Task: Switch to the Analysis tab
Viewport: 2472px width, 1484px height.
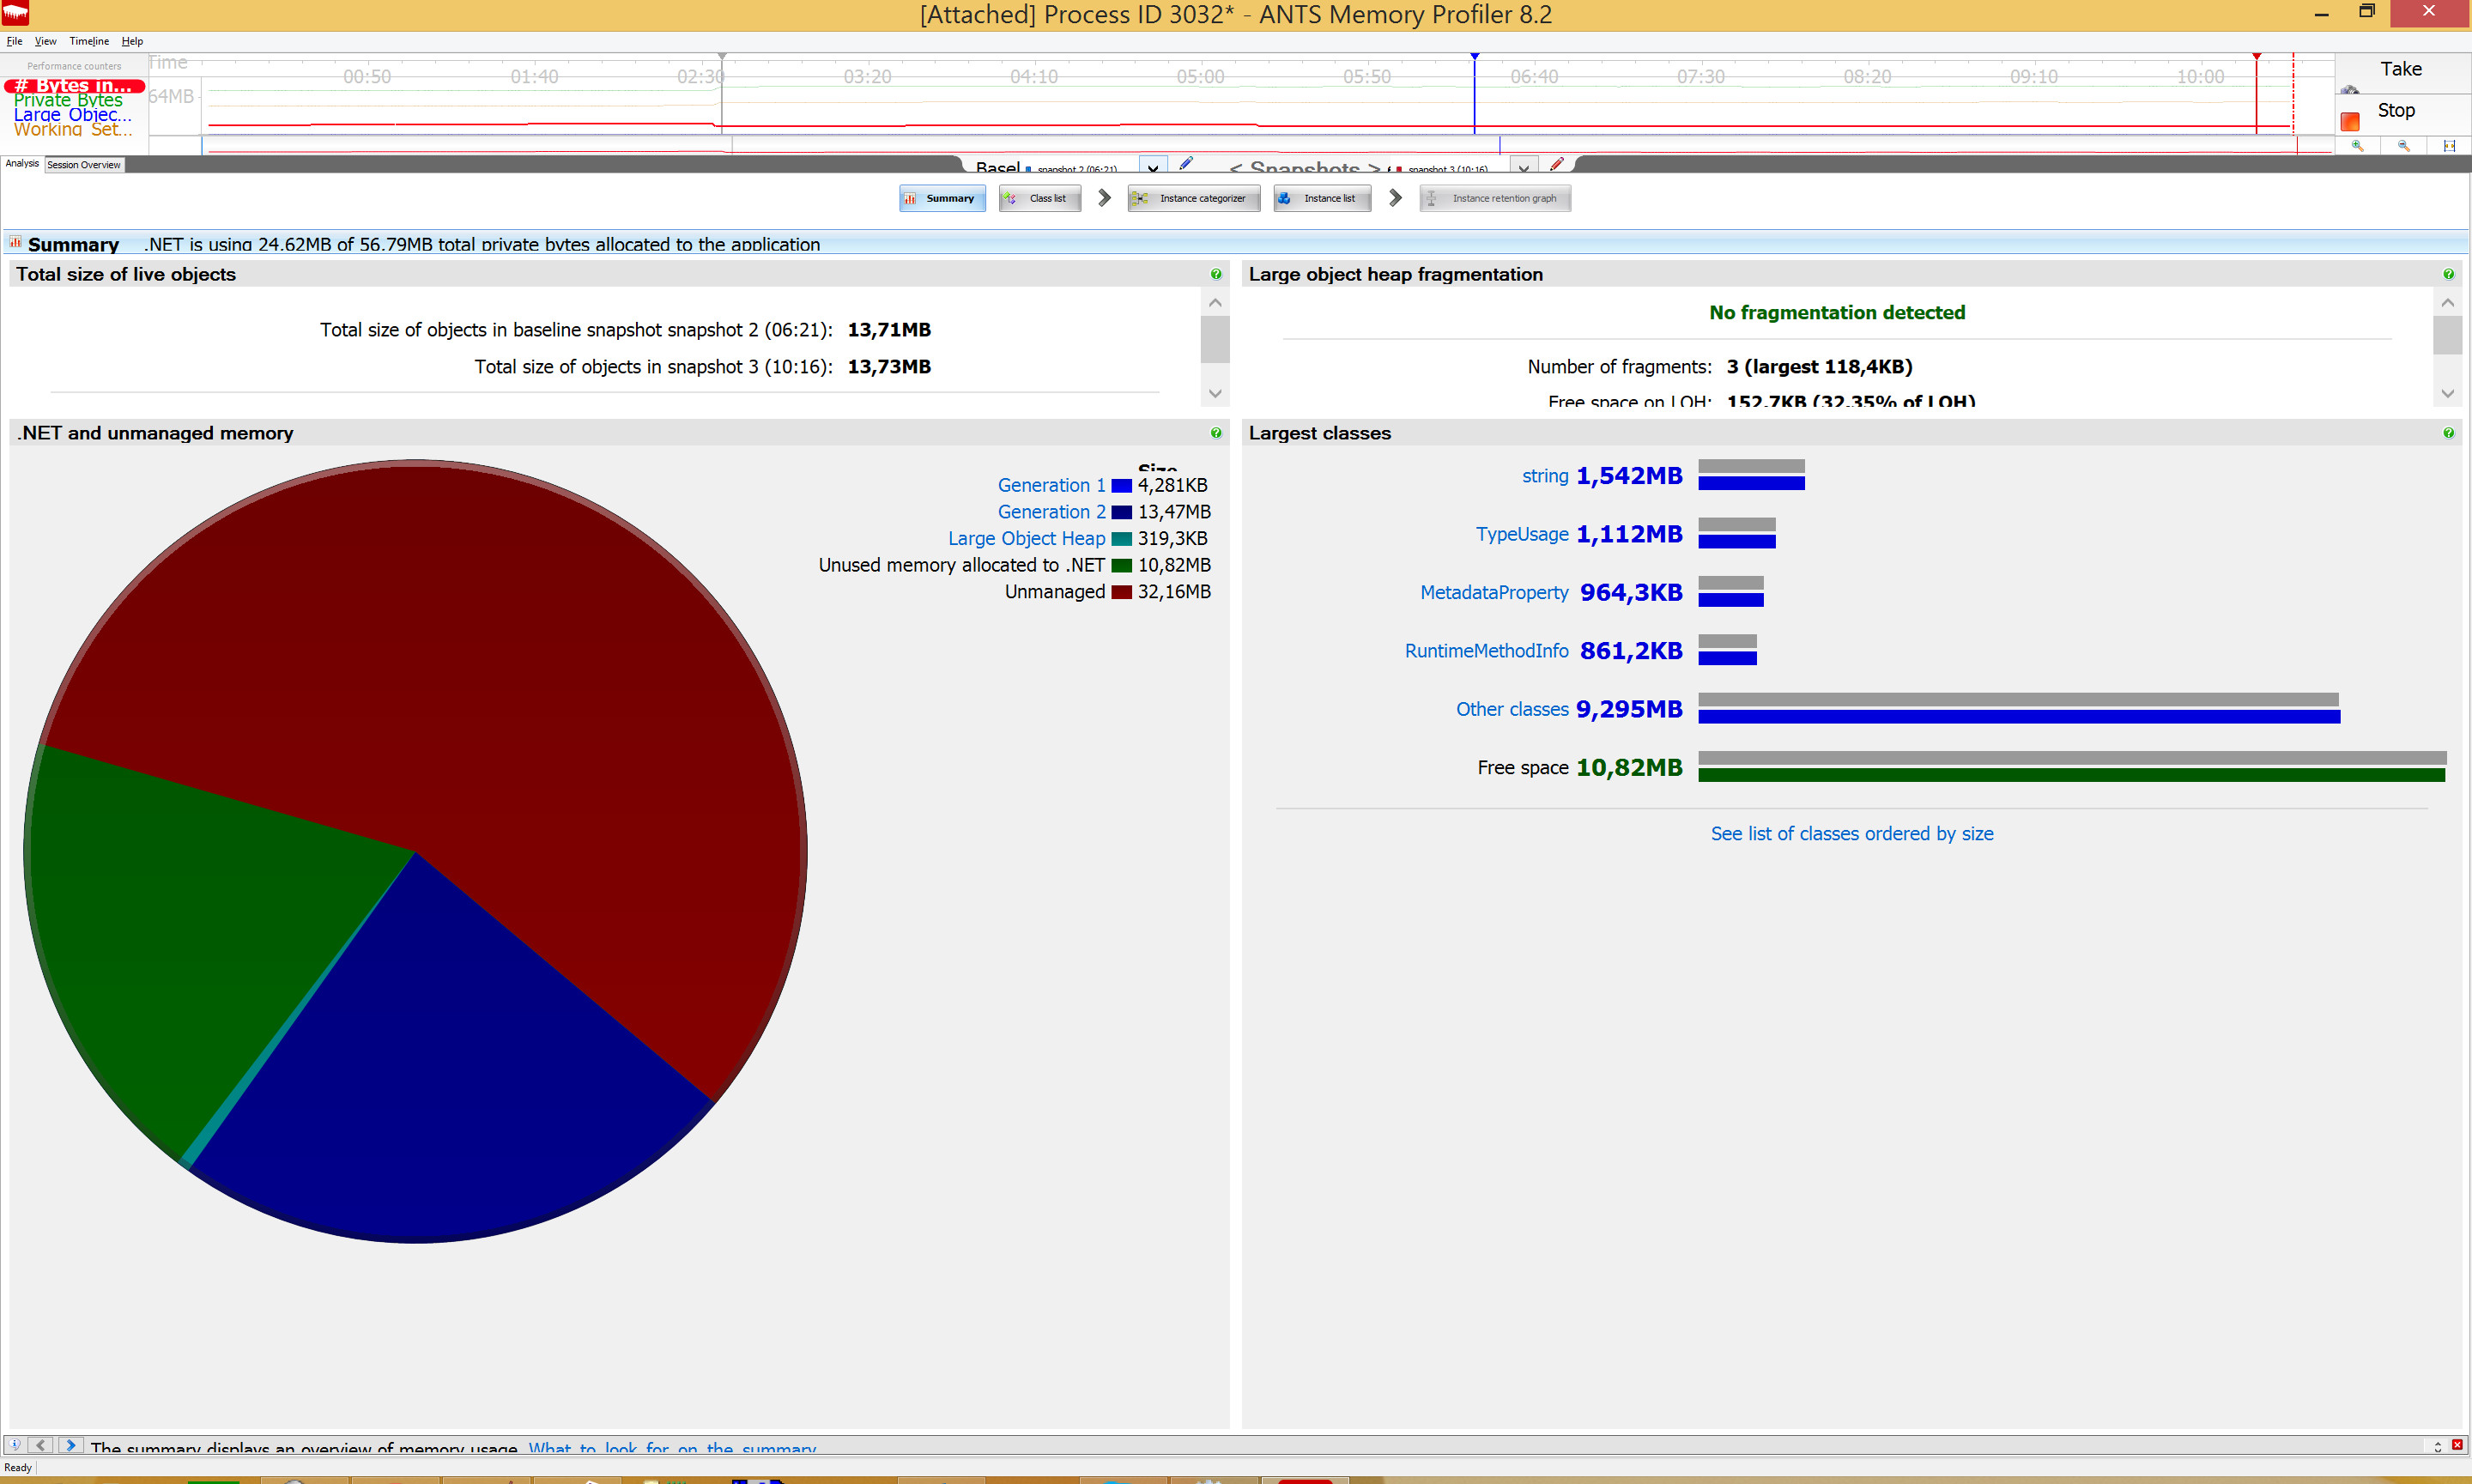Action: coord(22,164)
